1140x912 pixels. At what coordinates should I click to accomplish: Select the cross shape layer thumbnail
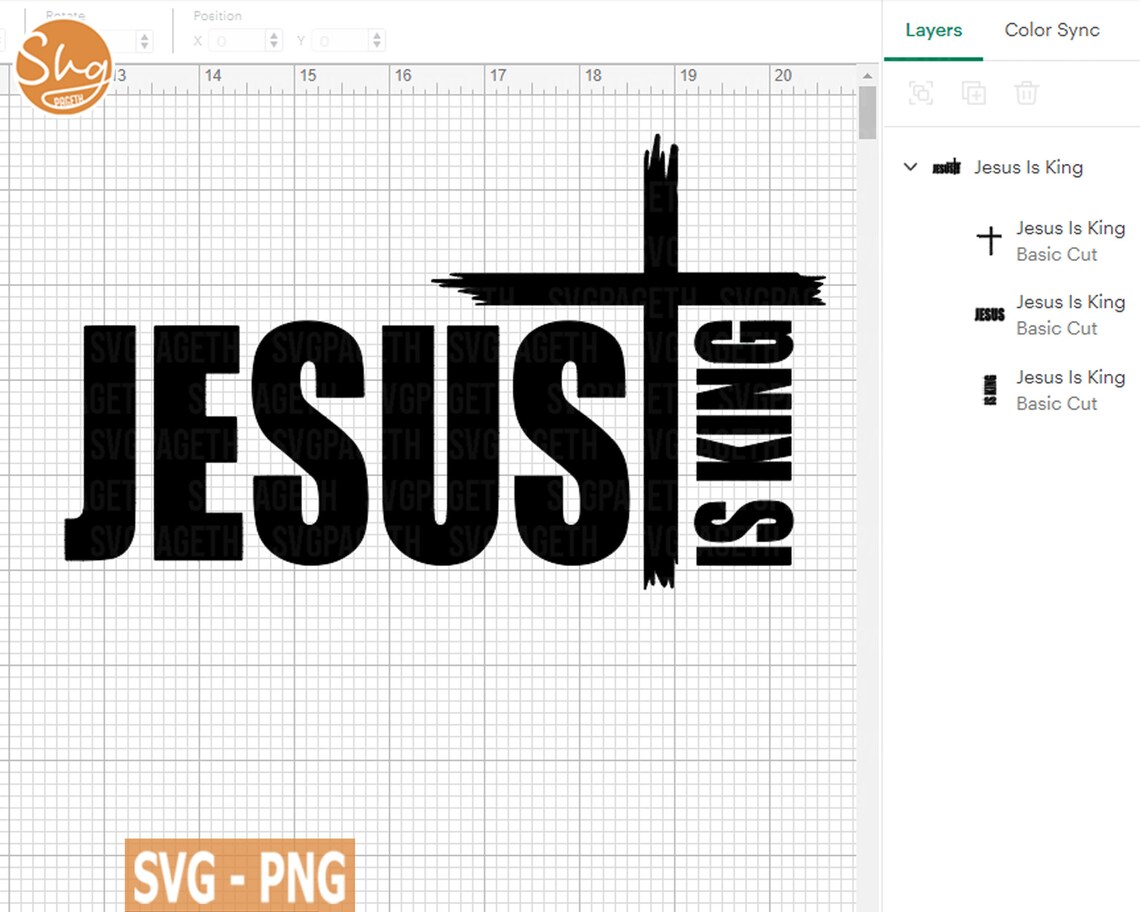(x=988, y=240)
